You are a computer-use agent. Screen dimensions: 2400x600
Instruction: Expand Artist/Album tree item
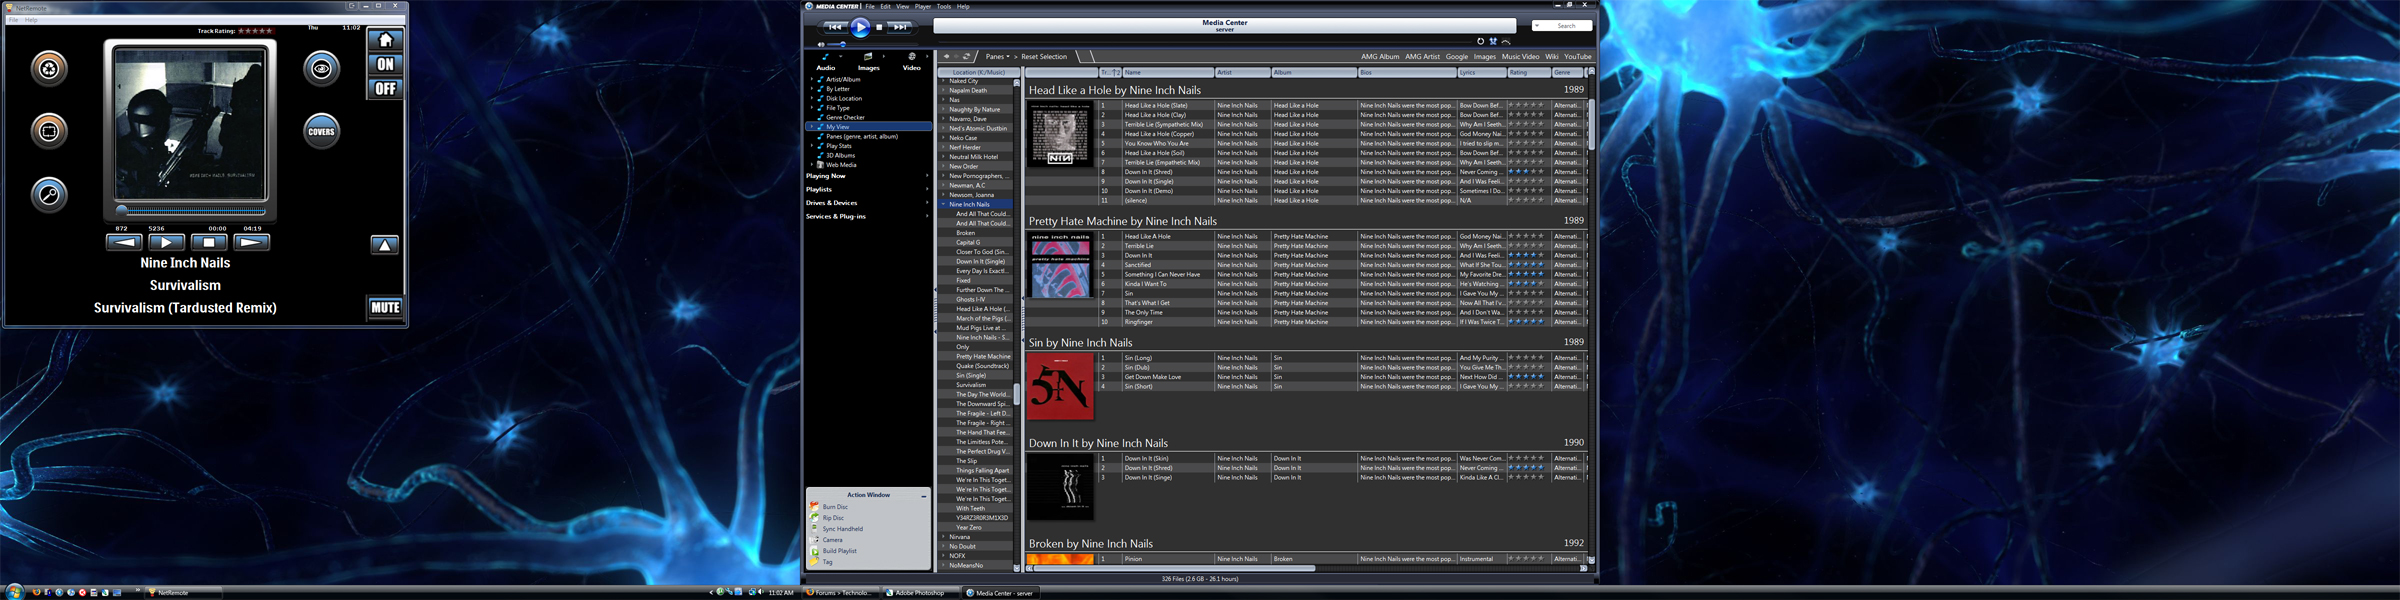pyautogui.click(x=812, y=79)
